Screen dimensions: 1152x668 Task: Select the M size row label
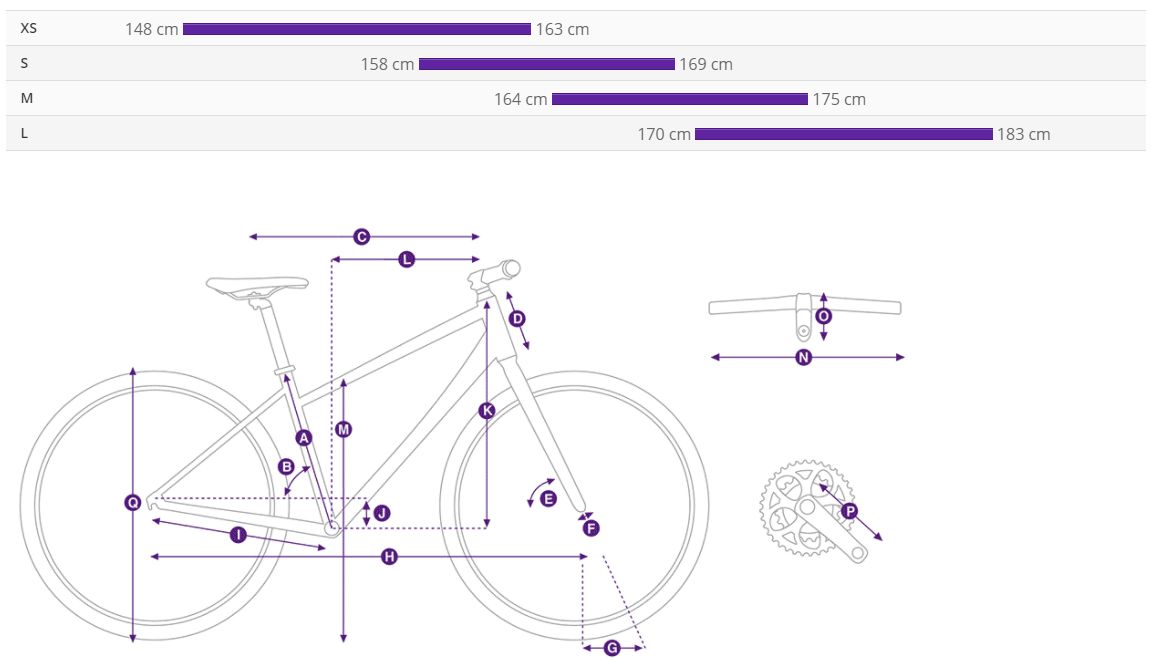tap(27, 98)
